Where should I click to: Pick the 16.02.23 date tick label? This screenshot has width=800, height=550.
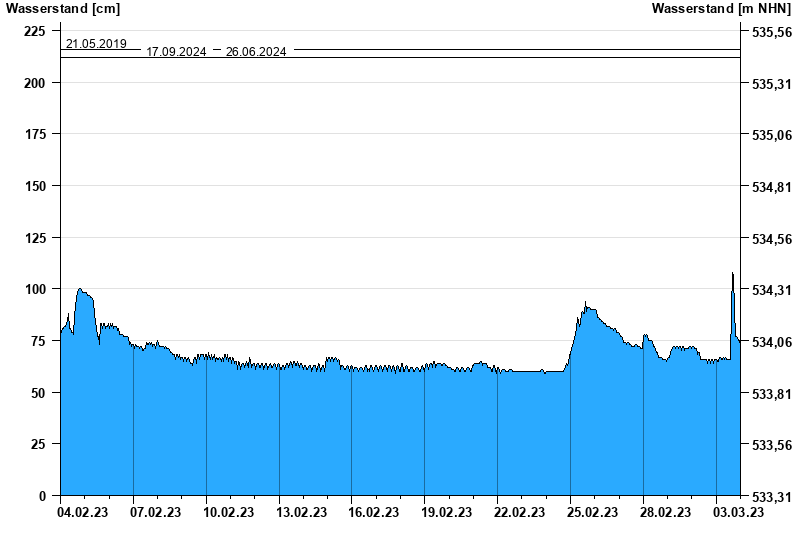(374, 512)
